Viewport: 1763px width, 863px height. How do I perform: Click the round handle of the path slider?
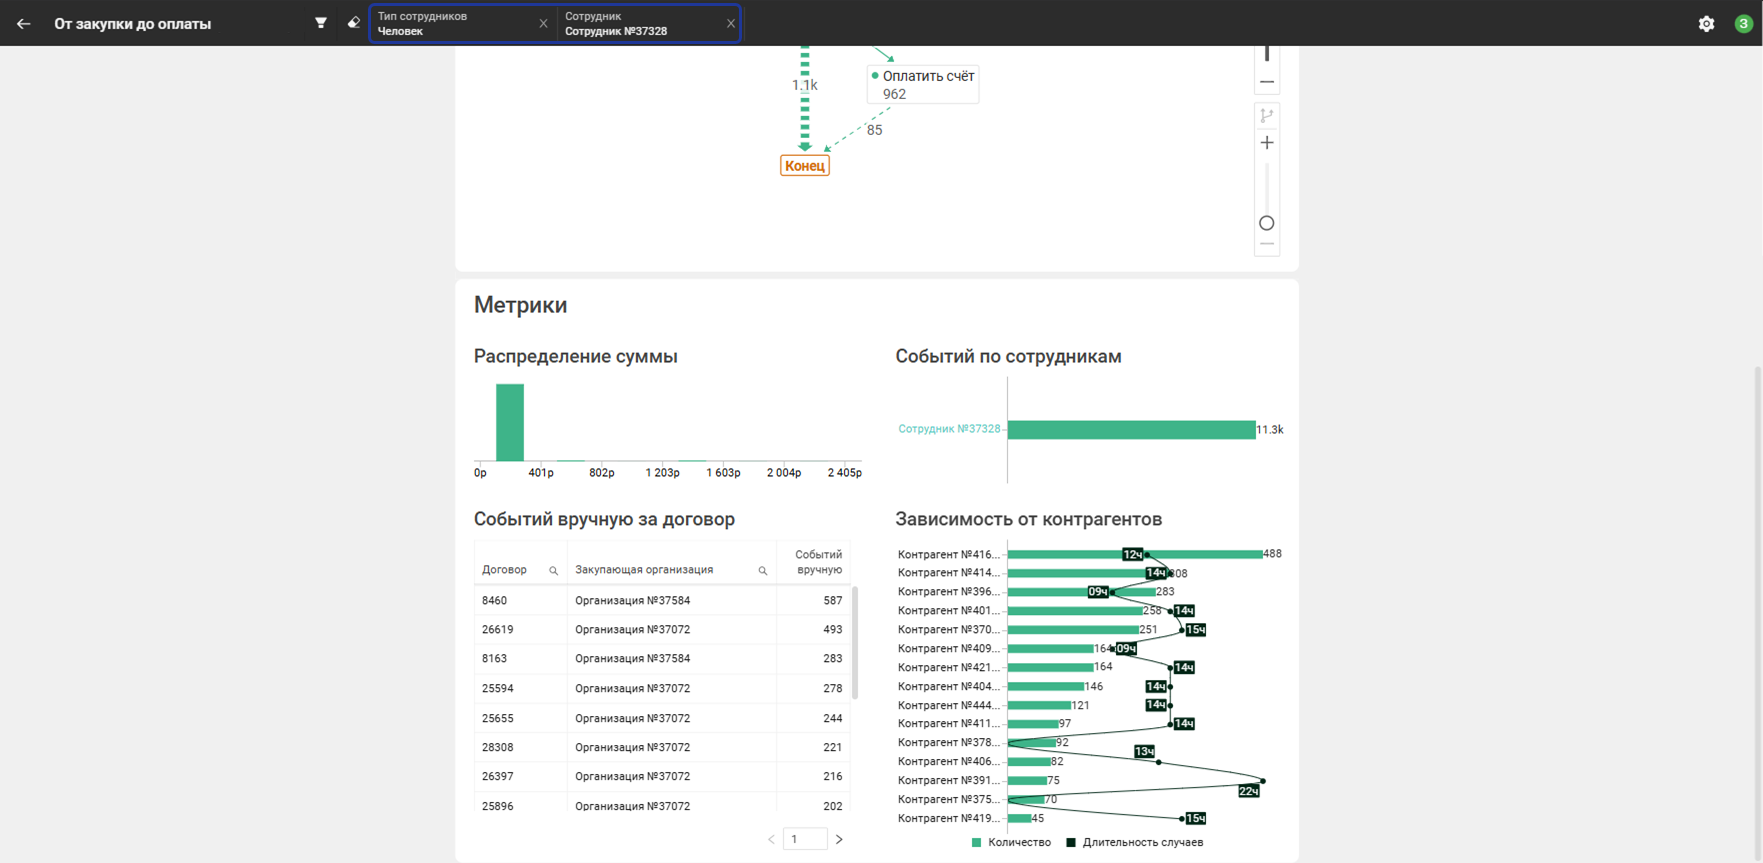(1267, 223)
